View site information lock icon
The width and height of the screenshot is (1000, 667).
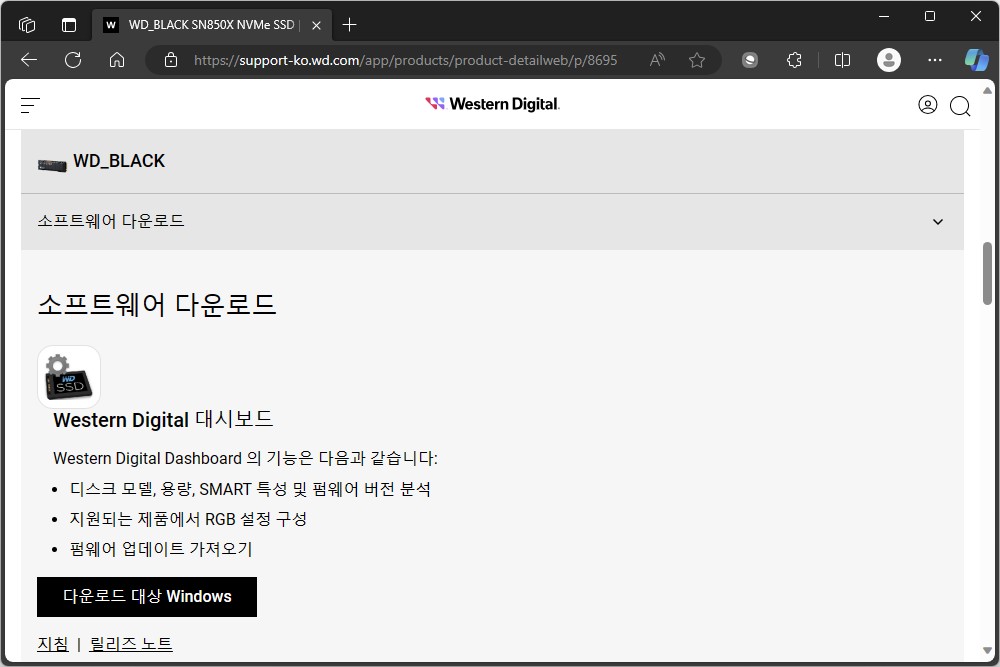[x=171, y=60]
